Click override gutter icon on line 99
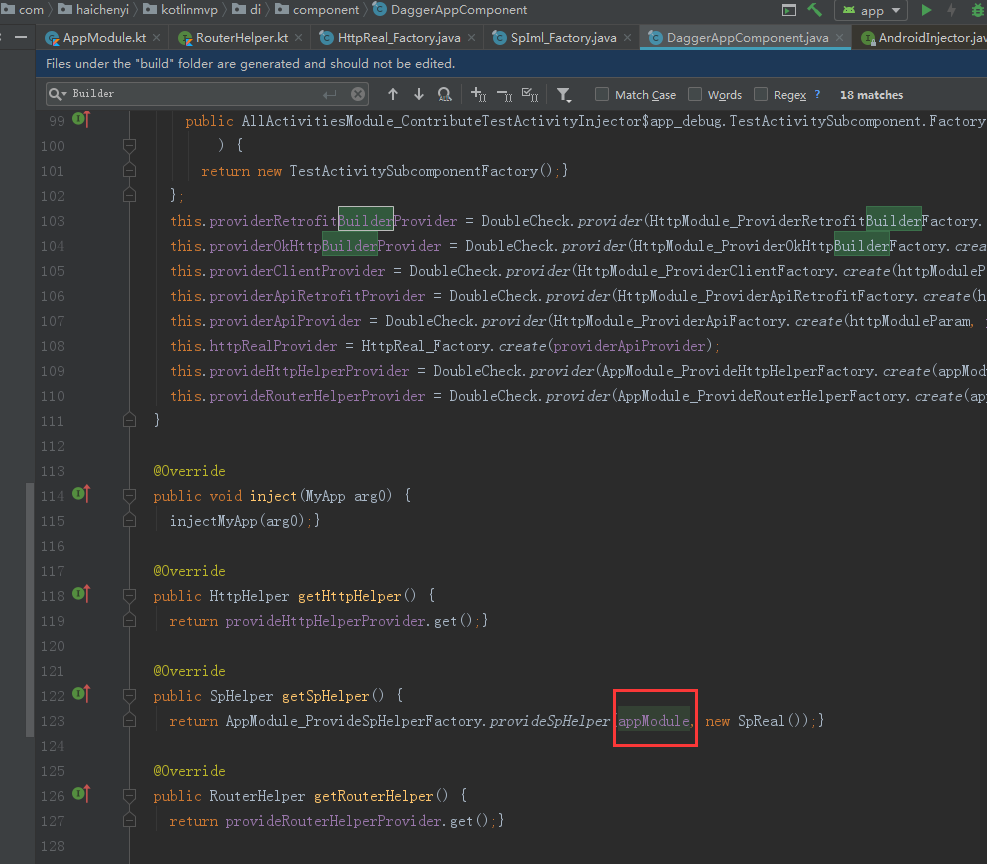Viewport: 987px width, 864px height. (81, 118)
